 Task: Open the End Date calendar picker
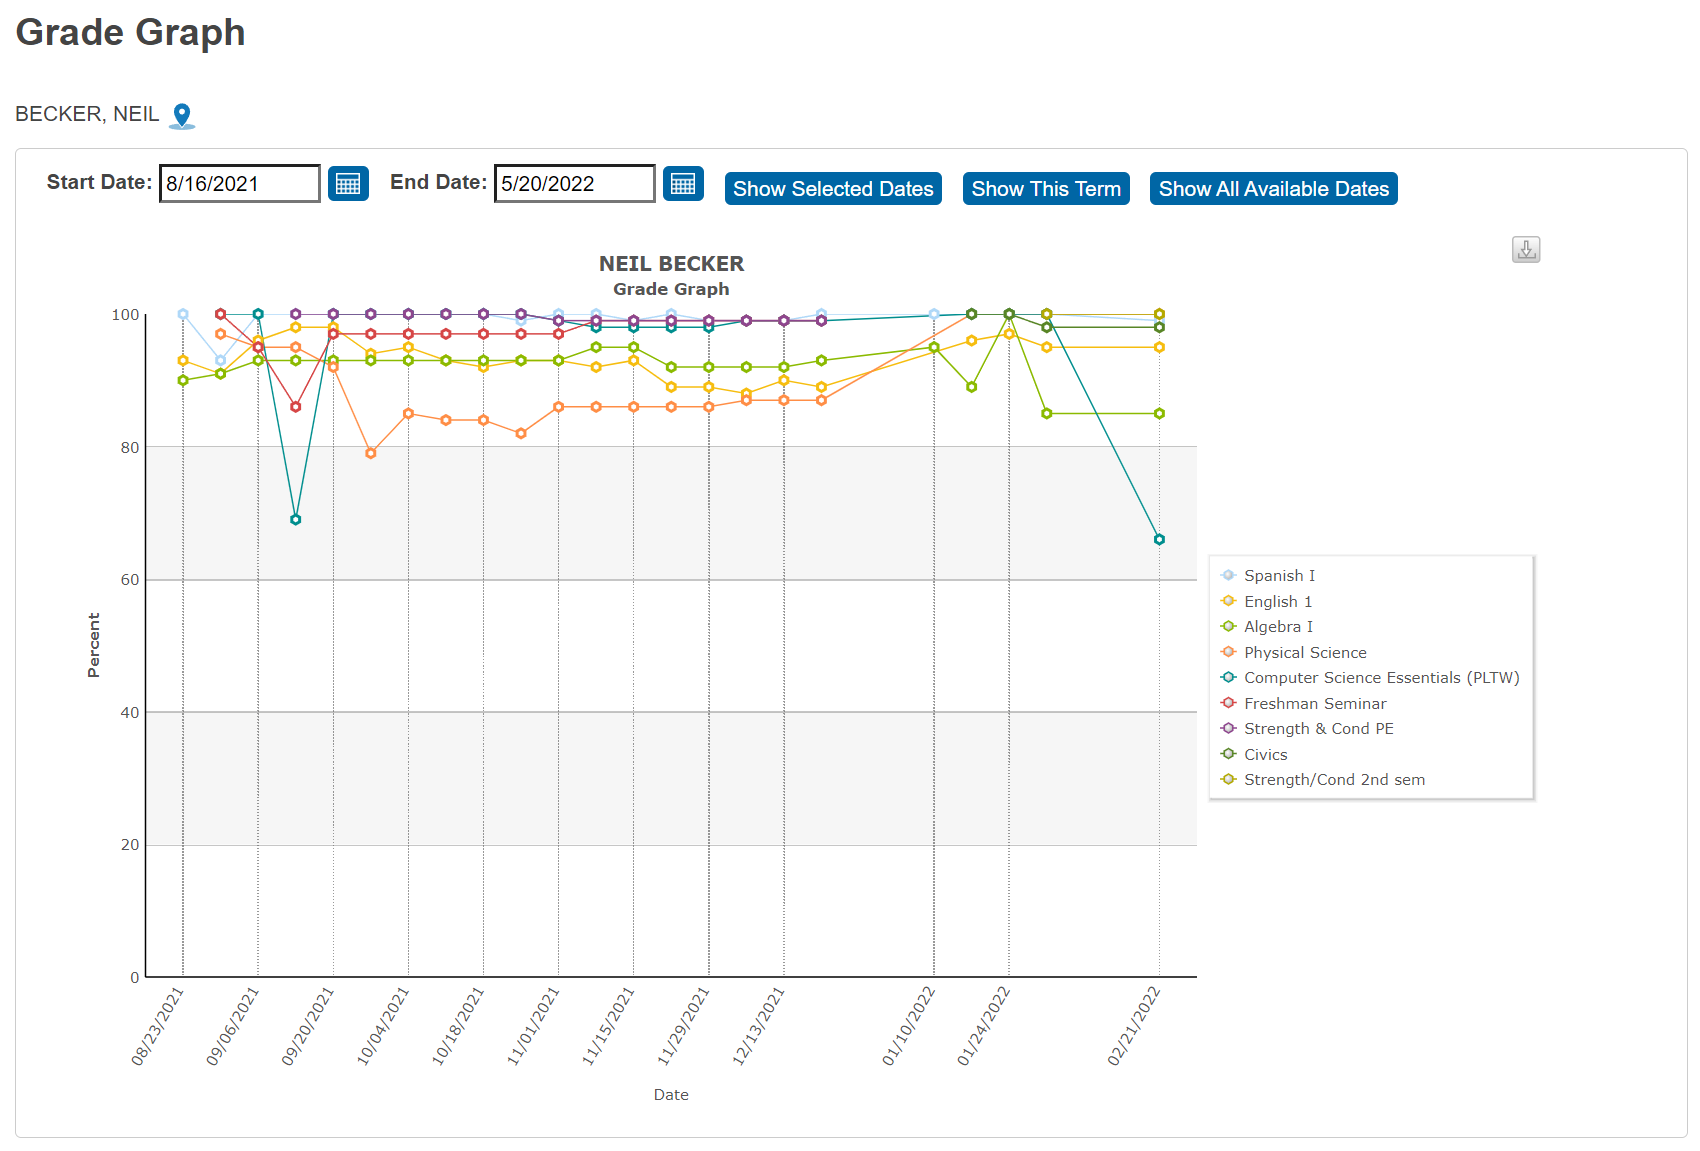pyautogui.click(x=683, y=183)
